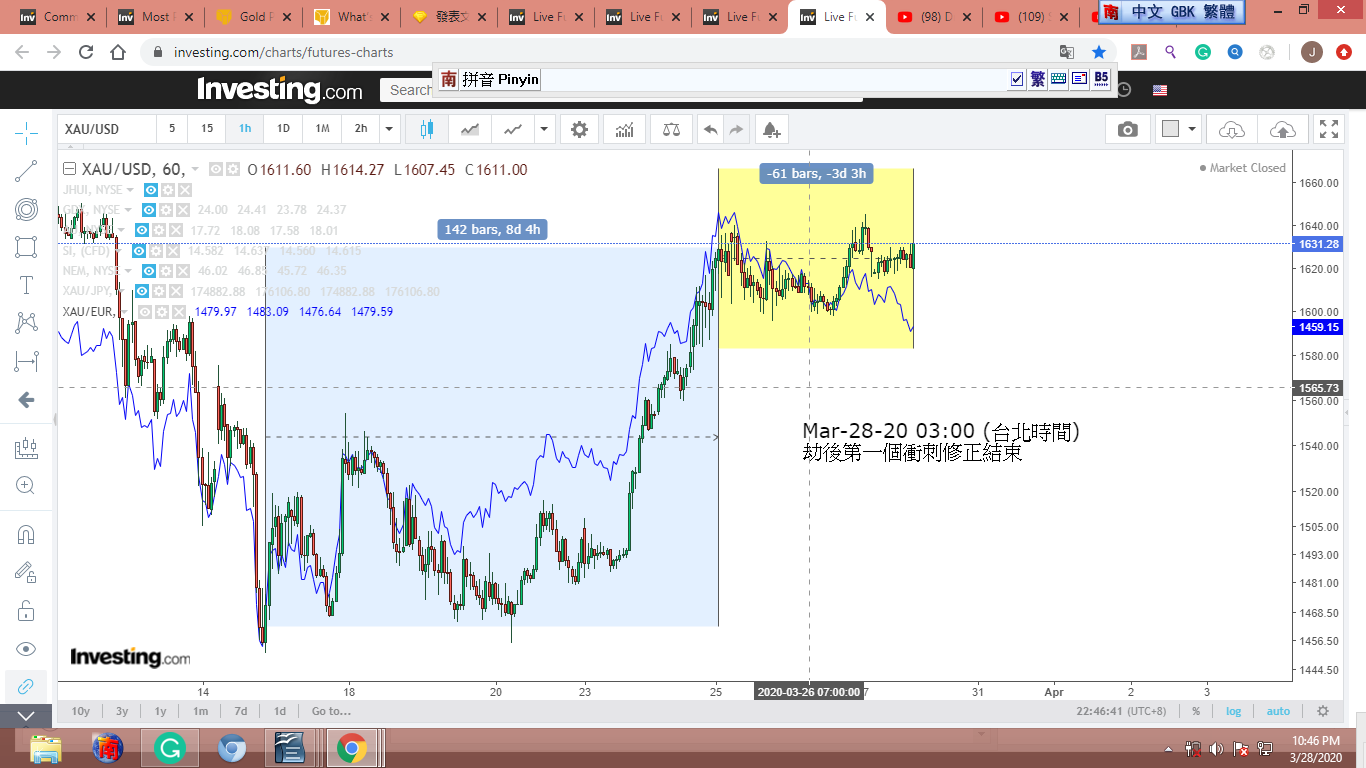Open chart properties gear in toolbar

[x=580, y=129]
